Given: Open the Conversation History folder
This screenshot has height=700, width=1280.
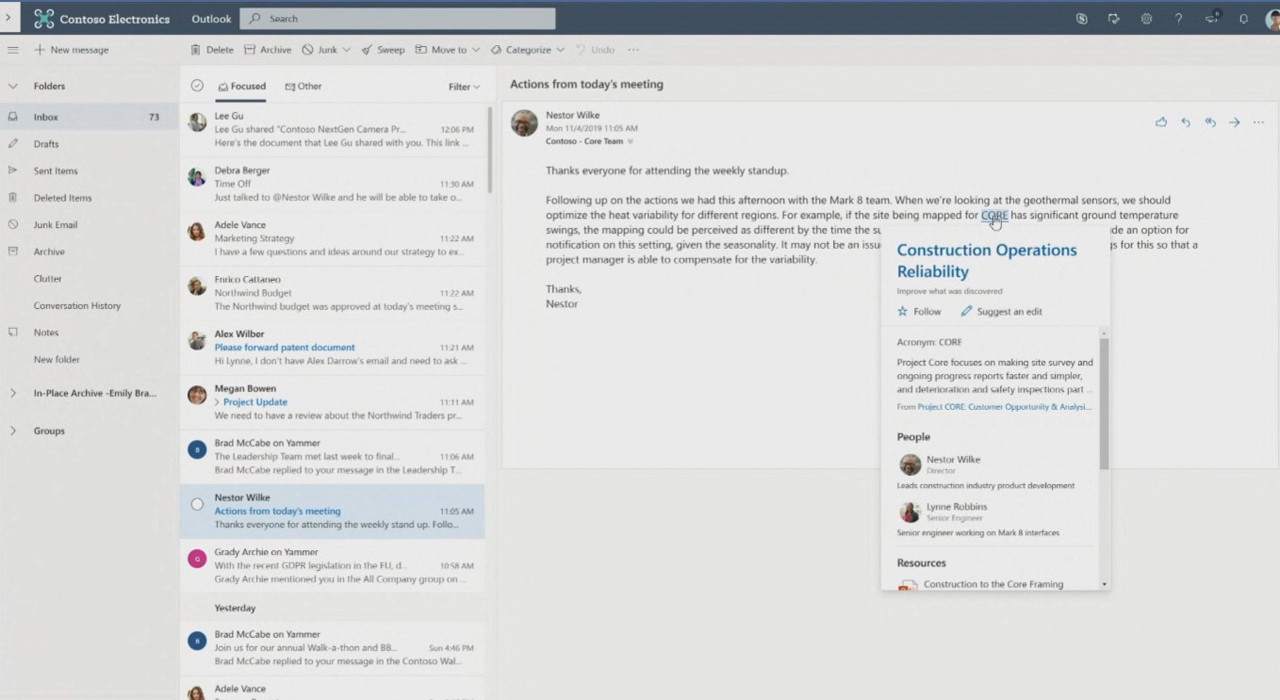Looking at the screenshot, I should (77, 305).
